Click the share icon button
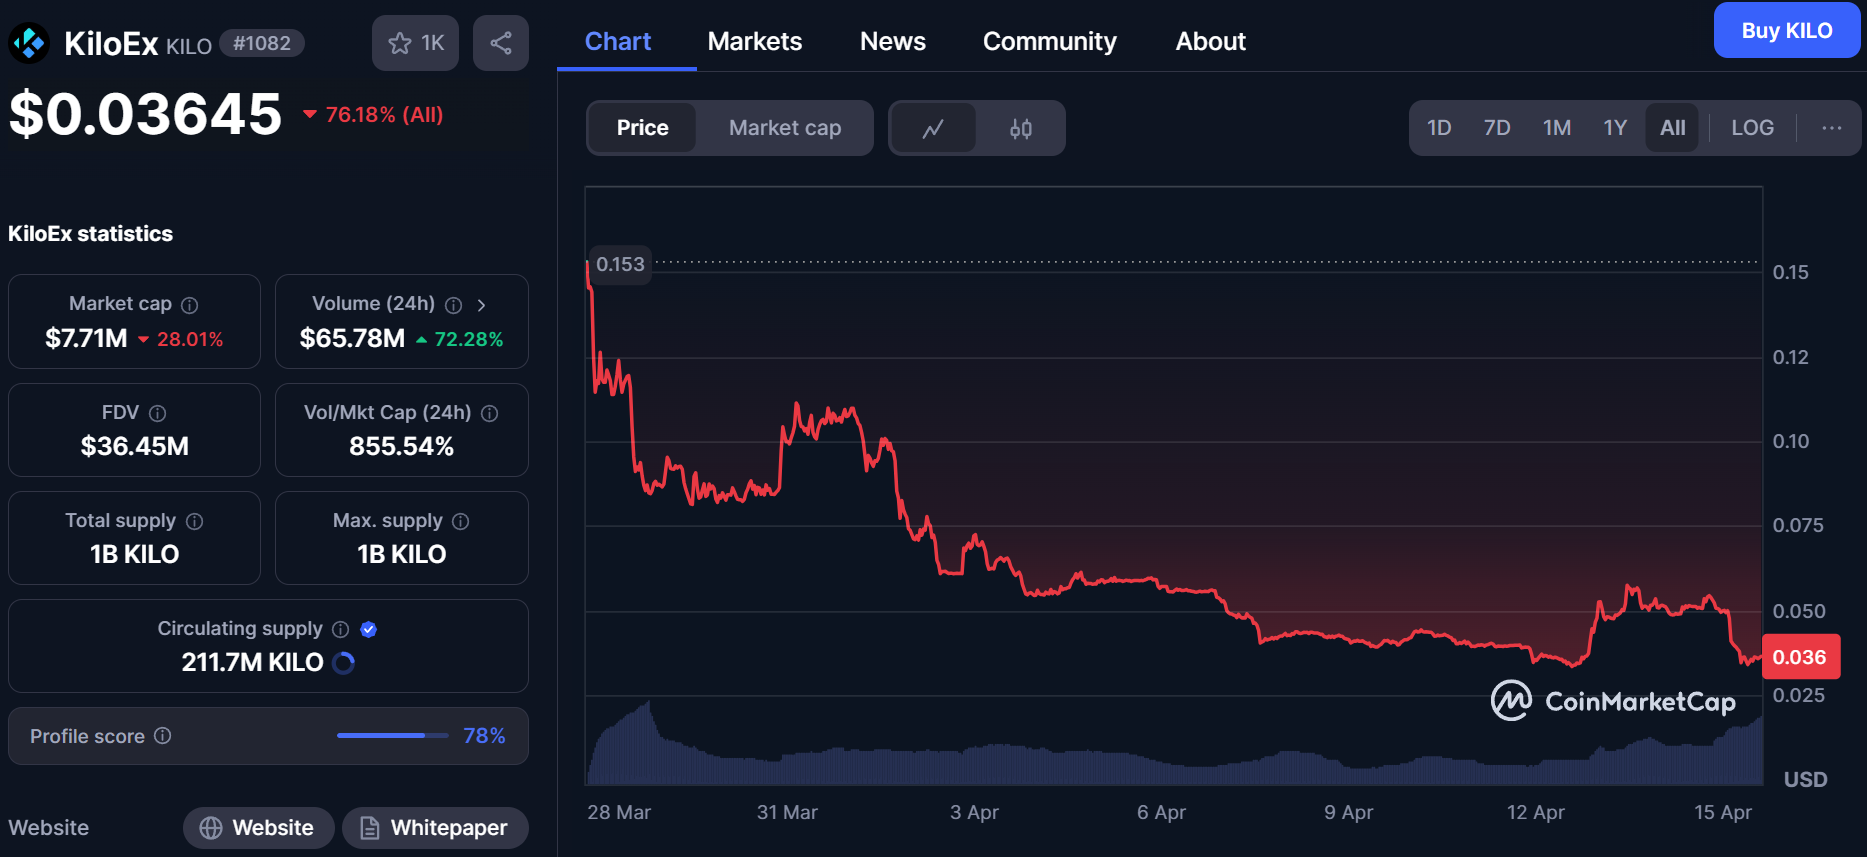This screenshot has width=1867, height=857. 501,43
